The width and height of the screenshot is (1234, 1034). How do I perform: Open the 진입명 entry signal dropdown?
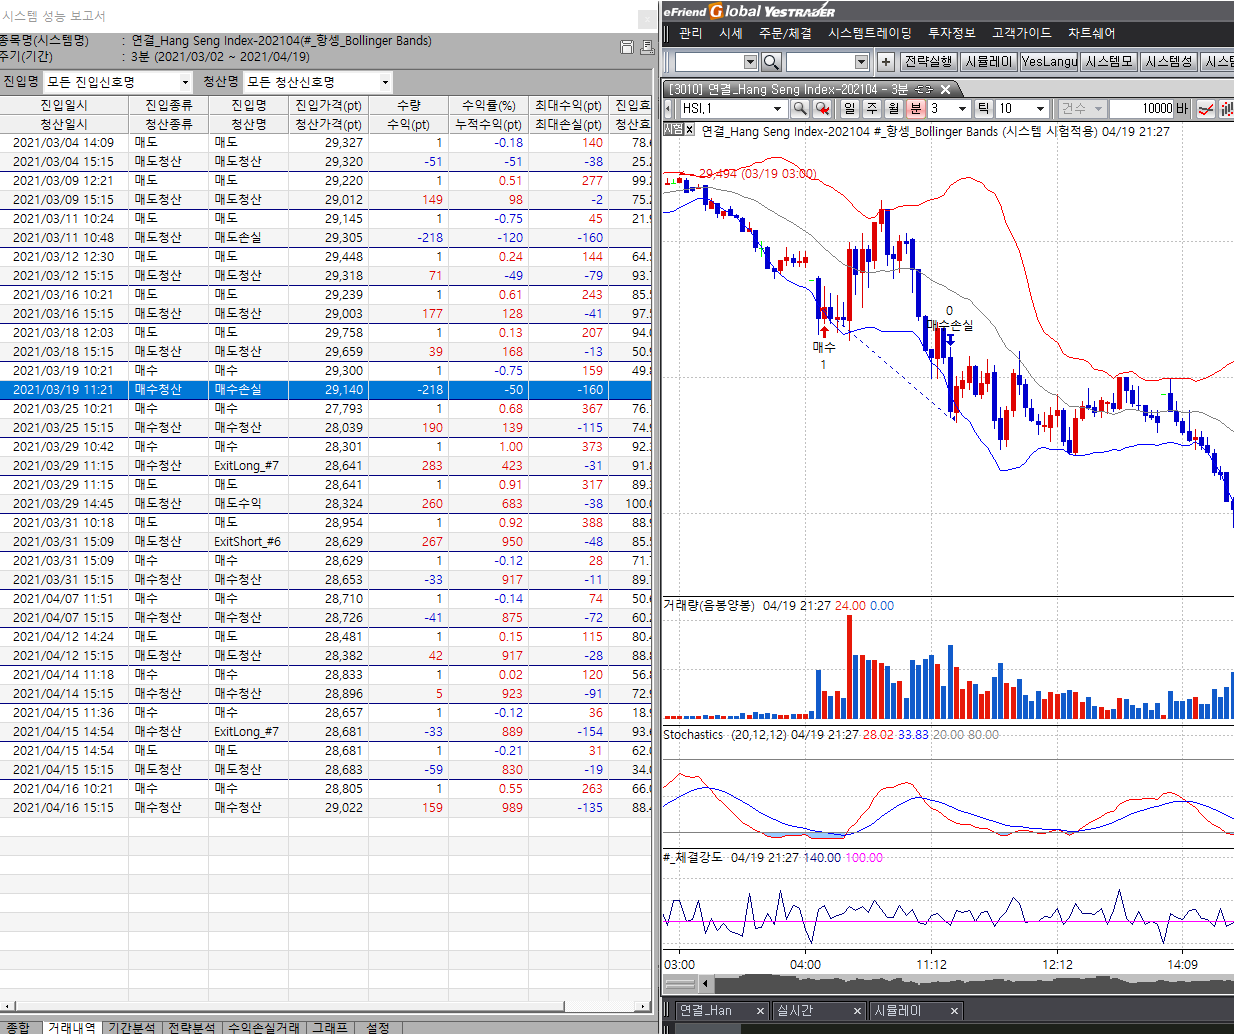(185, 82)
